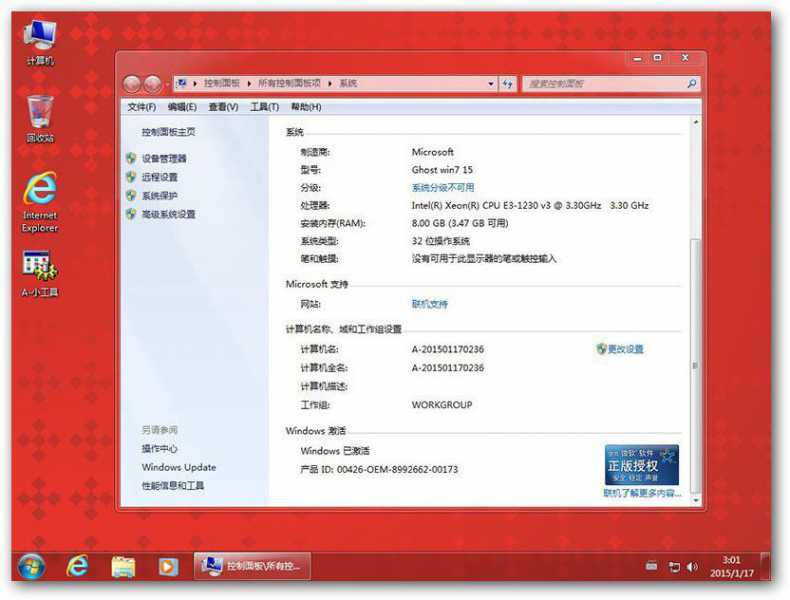Viewport: 790px width, 600px height.
Task: Open the file explorer taskbar icon
Action: pos(123,566)
